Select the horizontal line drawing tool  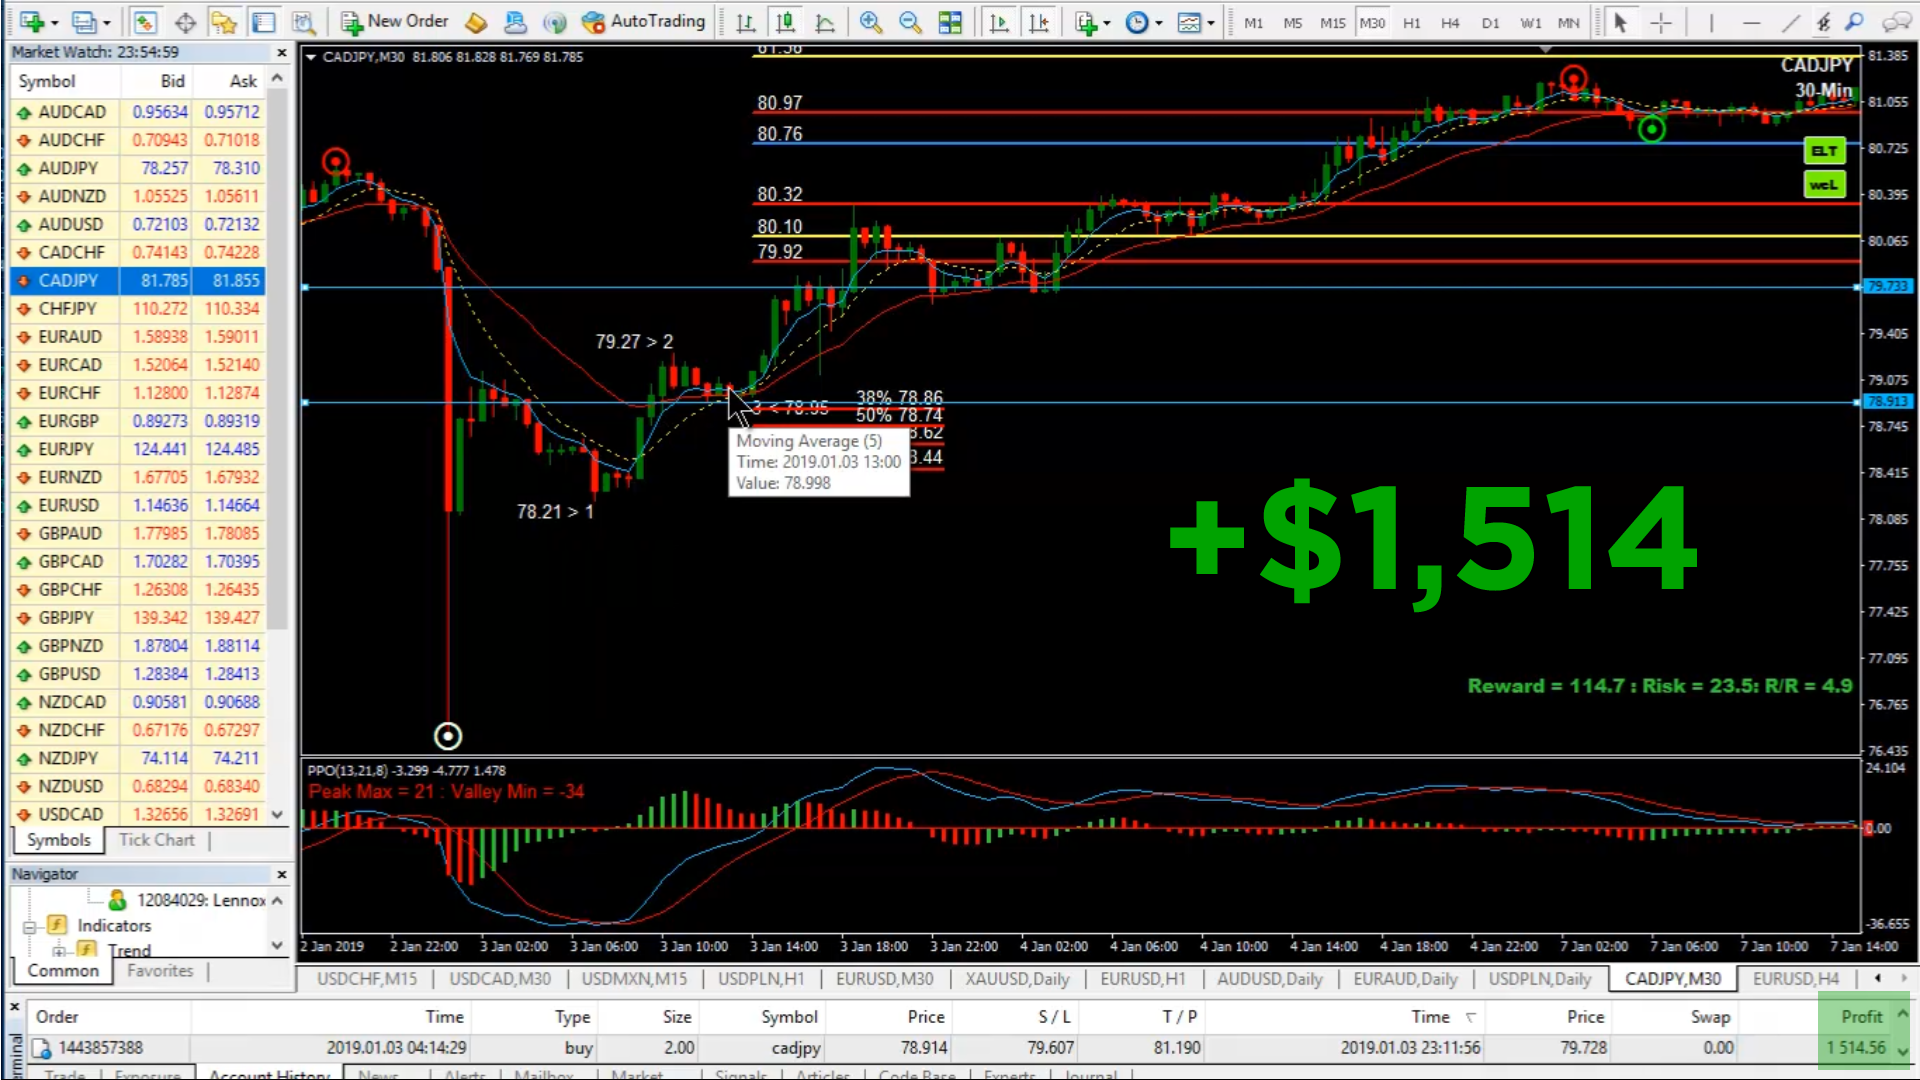(x=1751, y=22)
